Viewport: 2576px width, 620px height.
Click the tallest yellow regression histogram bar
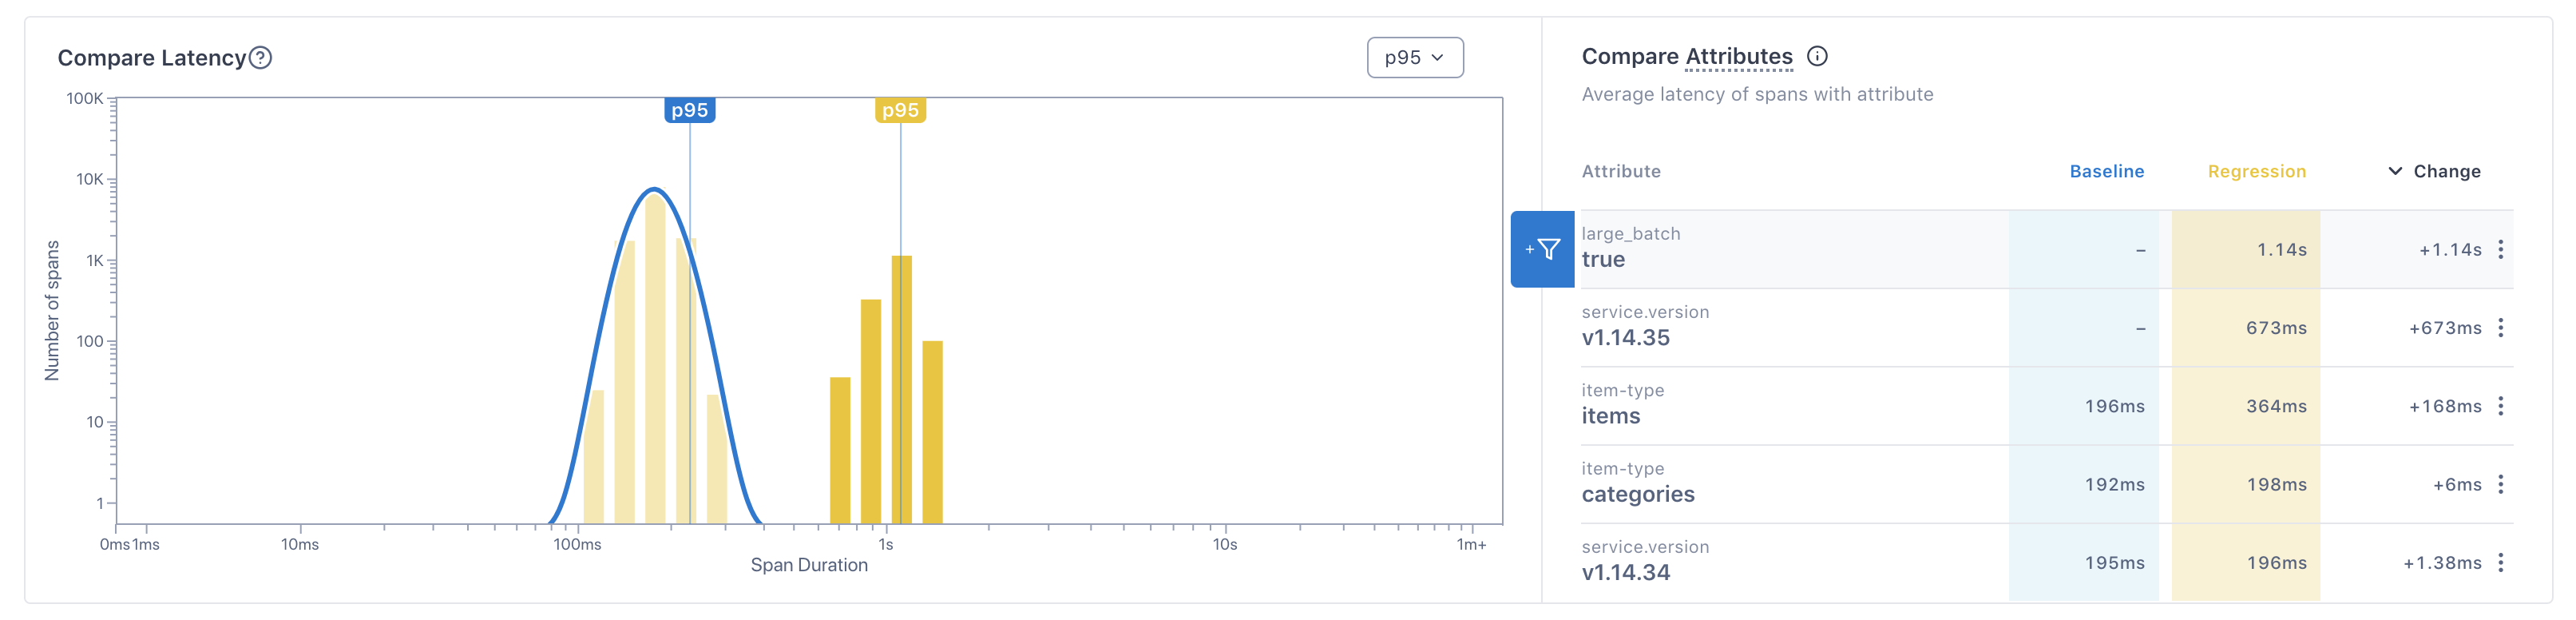coord(901,390)
